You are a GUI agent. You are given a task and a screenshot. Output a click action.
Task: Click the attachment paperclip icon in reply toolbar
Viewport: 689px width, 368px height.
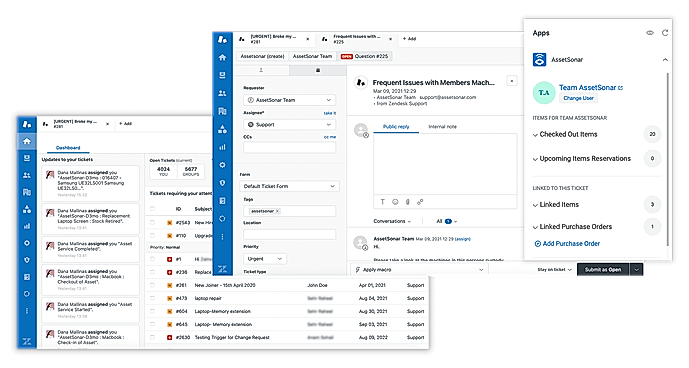407,202
